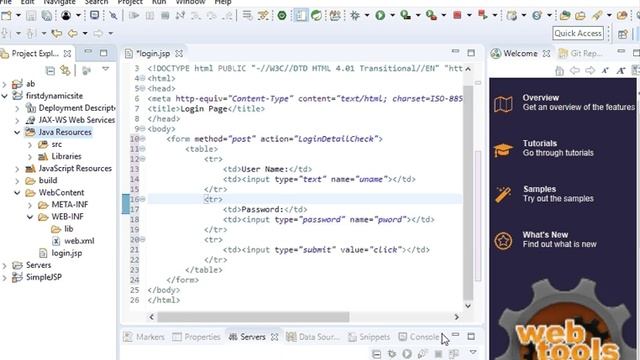Collapse the Java Resources node

[17, 133]
